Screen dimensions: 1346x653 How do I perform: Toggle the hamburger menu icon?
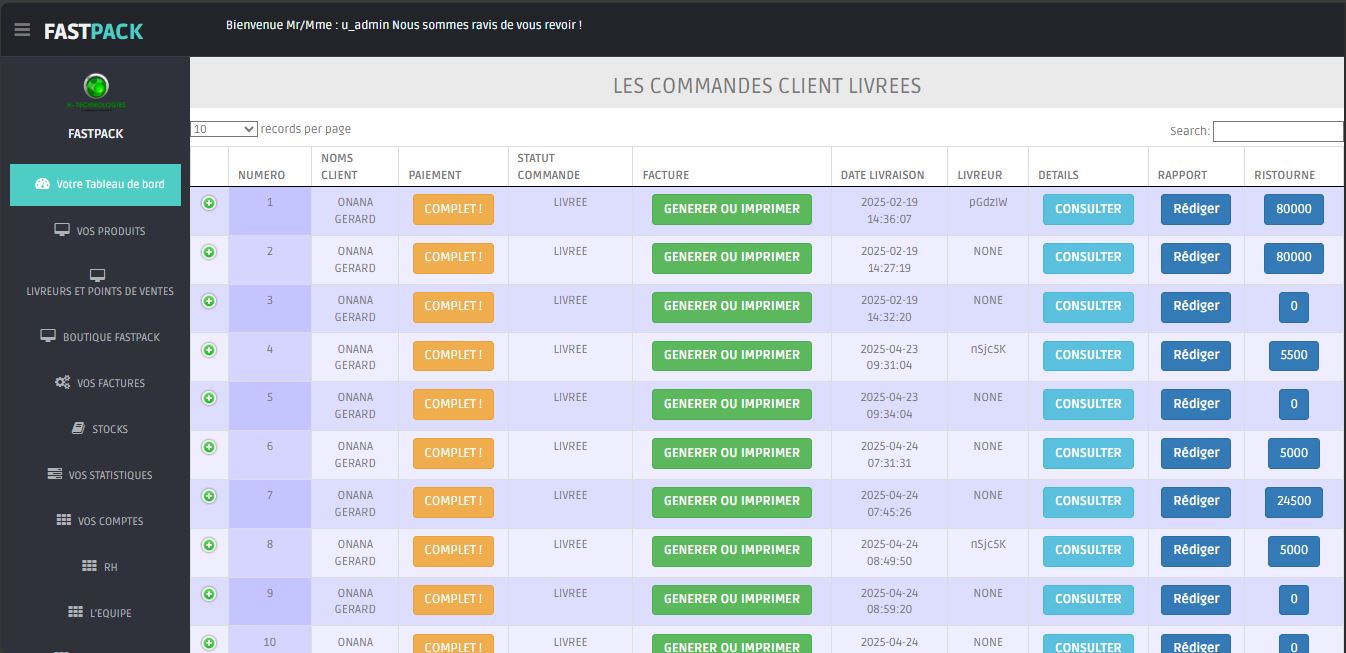point(22,30)
